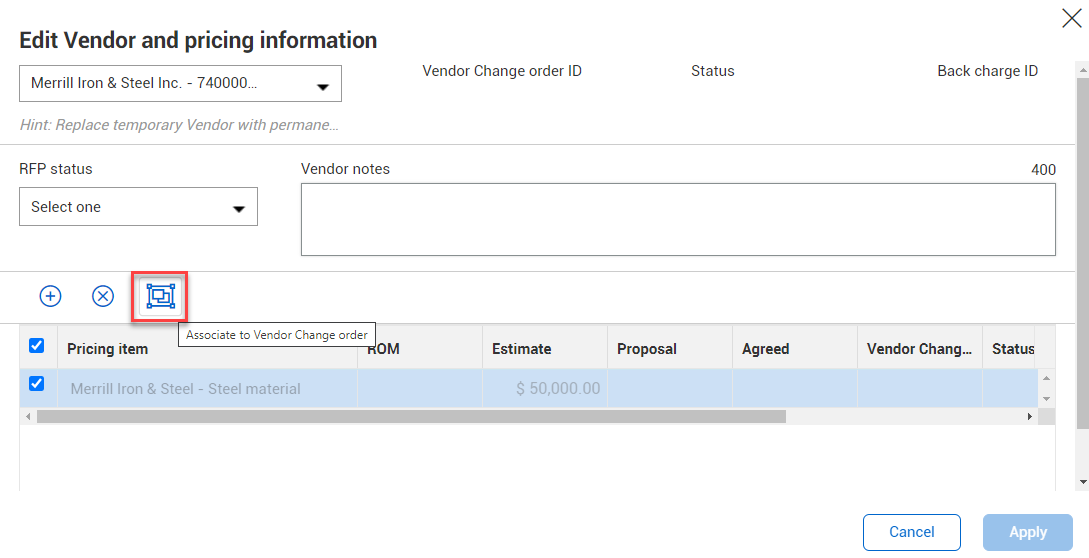Click Associate to Vendor Change order icon
Image resolution: width=1089 pixels, height=558 pixels.
pyautogui.click(x=160, y=296)
